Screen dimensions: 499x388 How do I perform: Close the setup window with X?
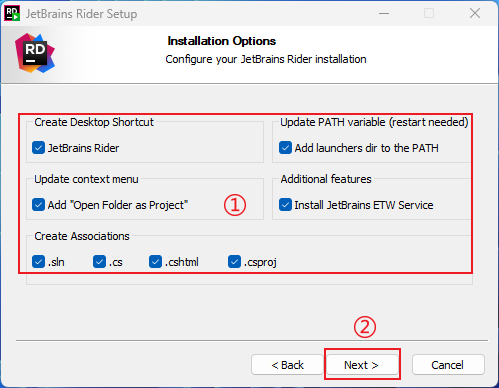click(x=475, y=13)
